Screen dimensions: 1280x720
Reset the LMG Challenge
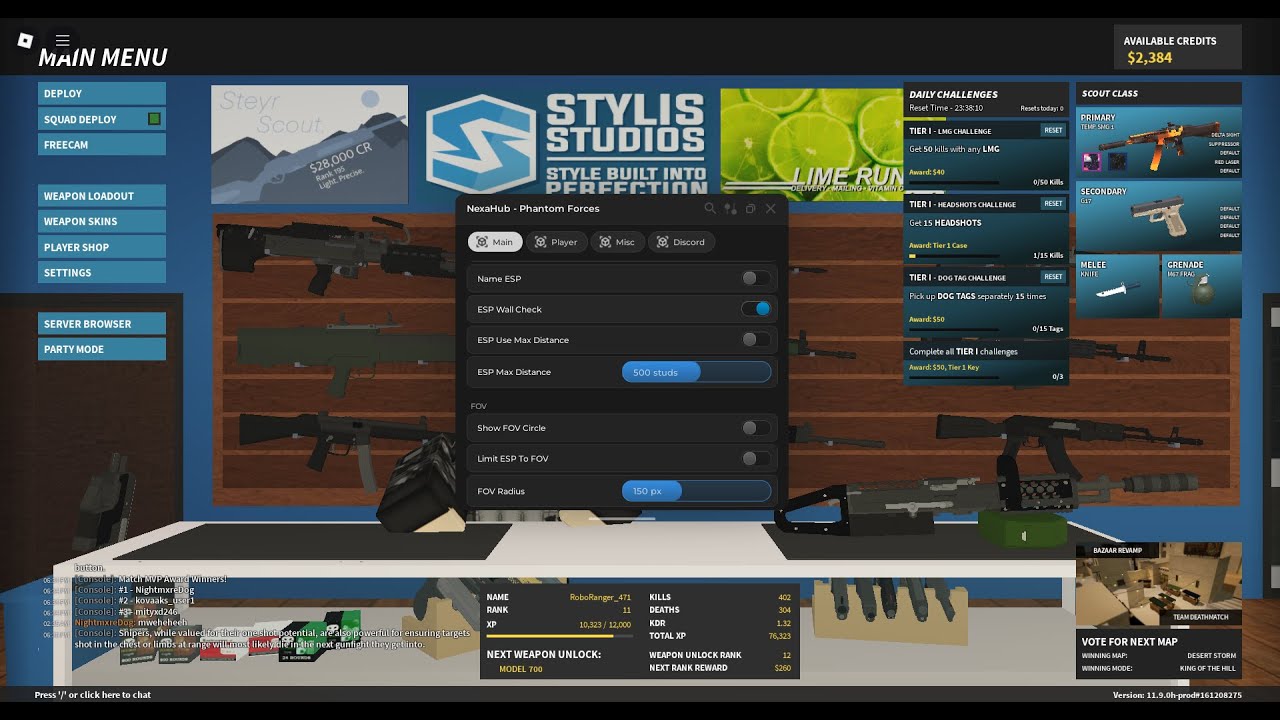tap(1053, 130)
